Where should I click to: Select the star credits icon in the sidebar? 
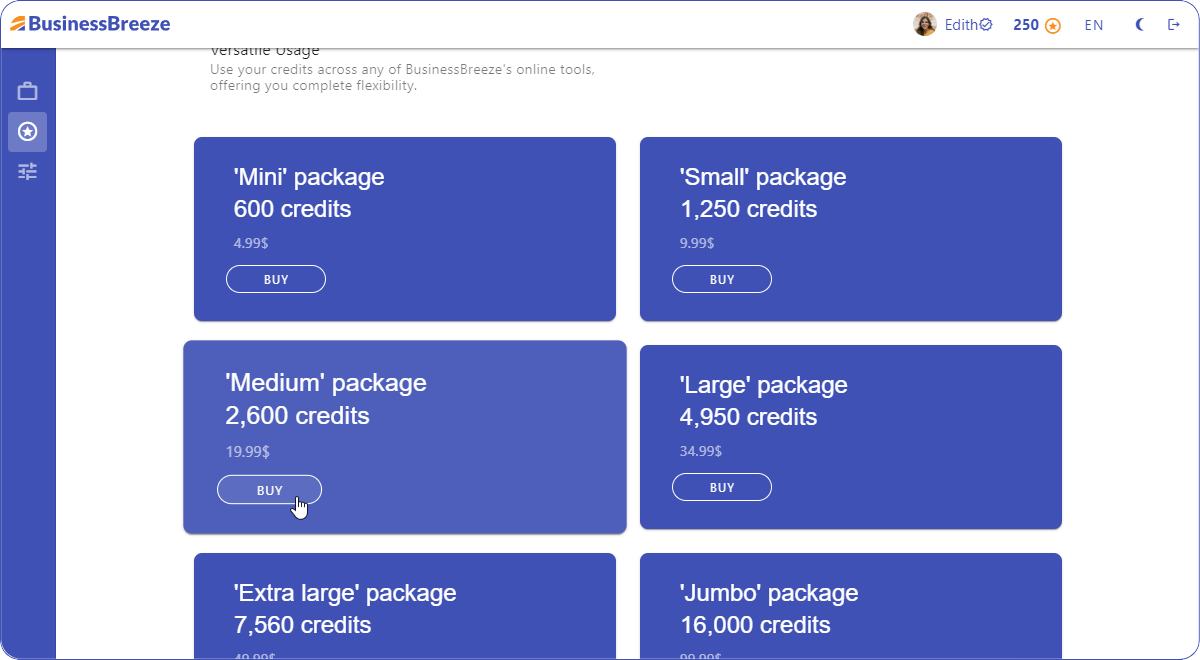tap(27, 131)
